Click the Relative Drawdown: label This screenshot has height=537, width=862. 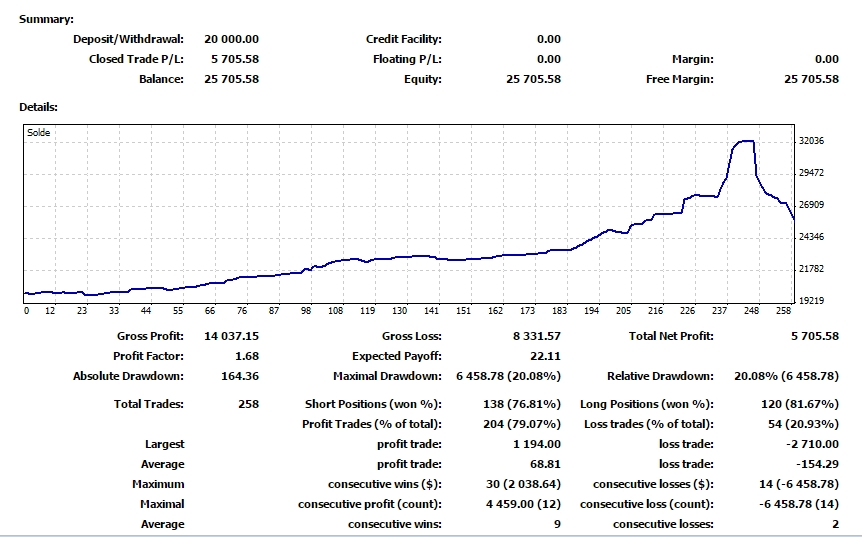(660, 376)
